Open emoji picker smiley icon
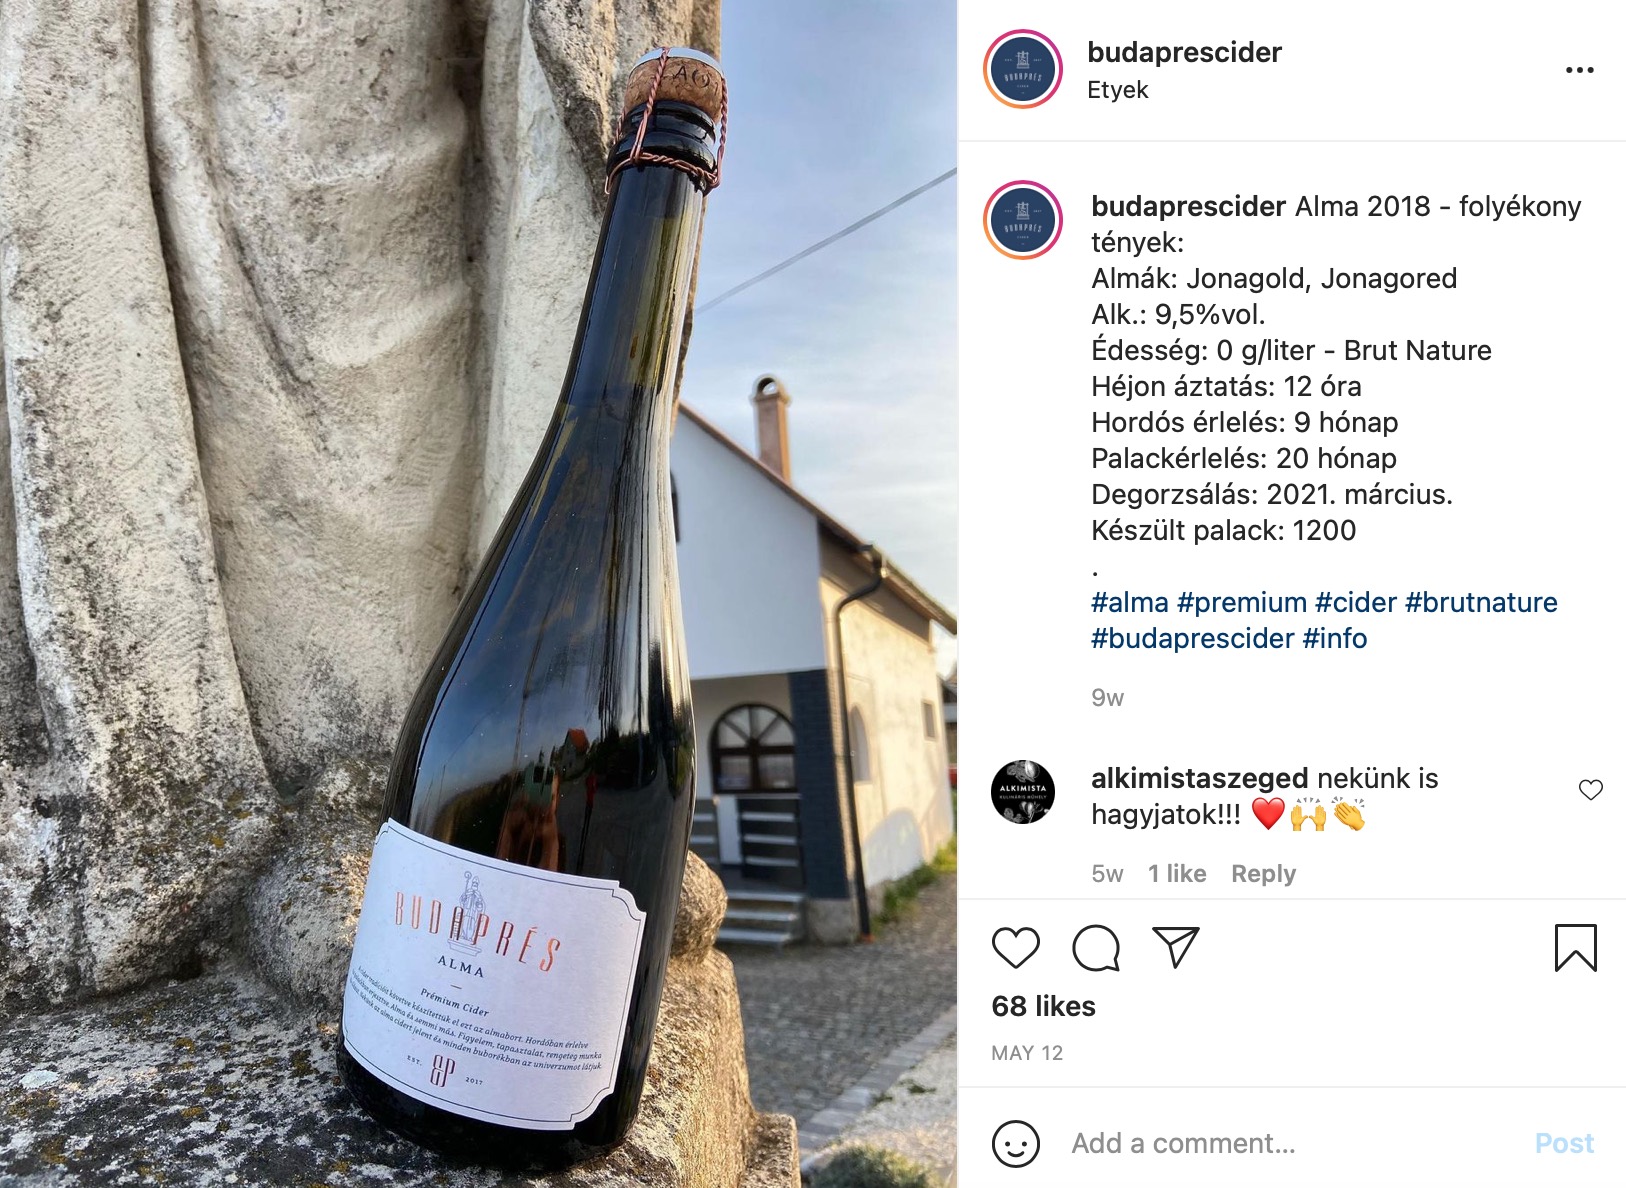Screen dimensions: 1626x1188 1015,1143
